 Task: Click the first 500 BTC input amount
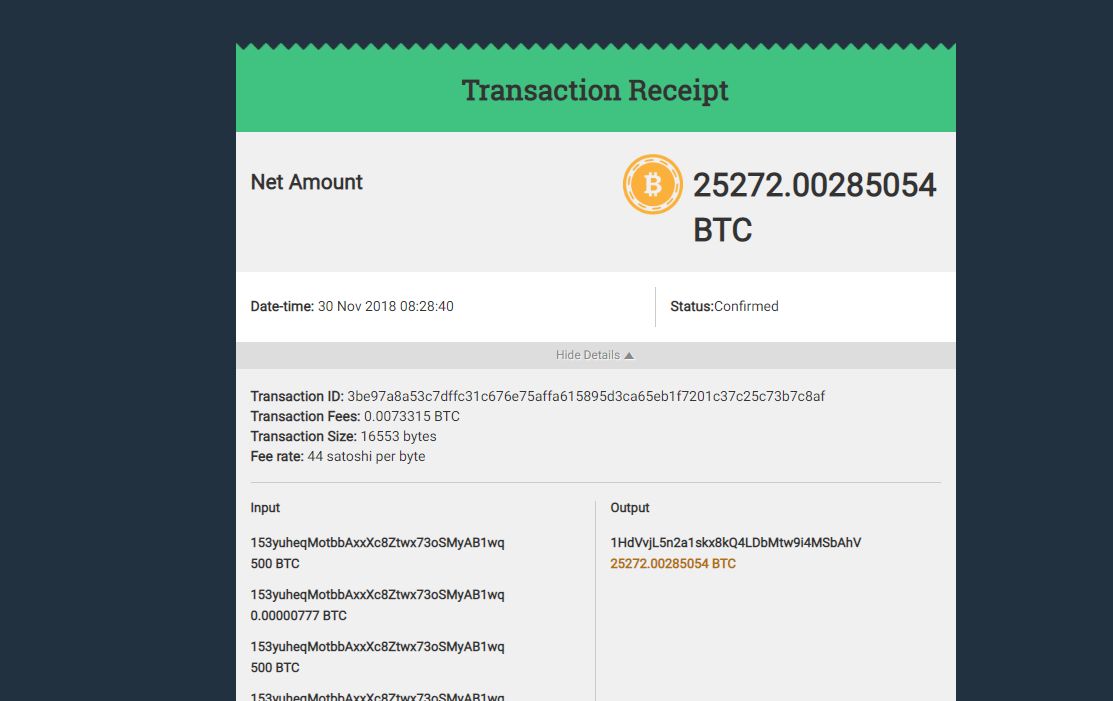tap(275, 563)
